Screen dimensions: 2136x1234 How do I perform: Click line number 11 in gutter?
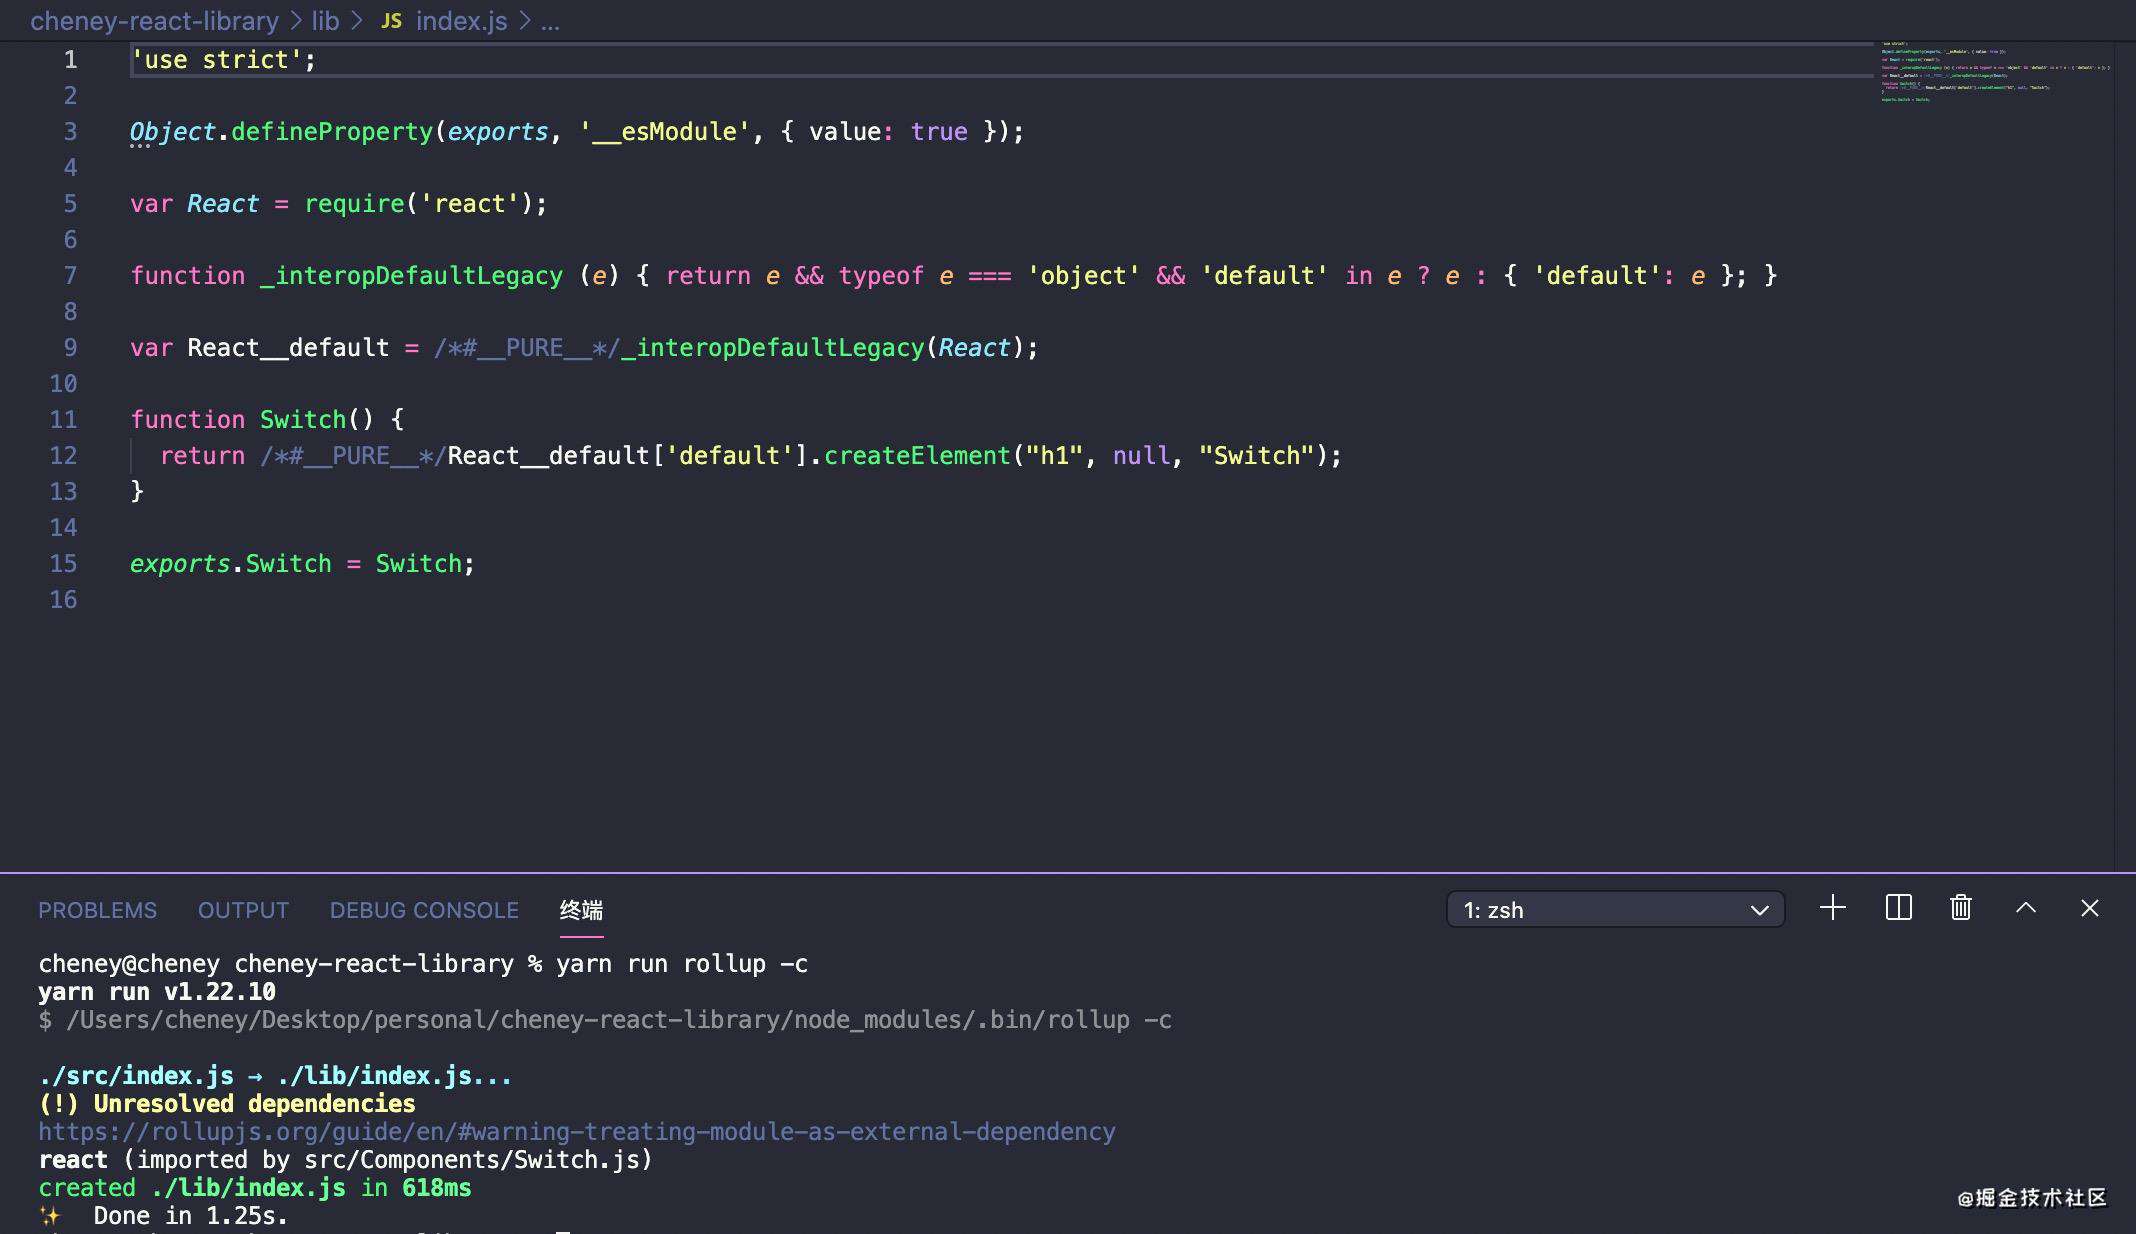pos(63,419)
